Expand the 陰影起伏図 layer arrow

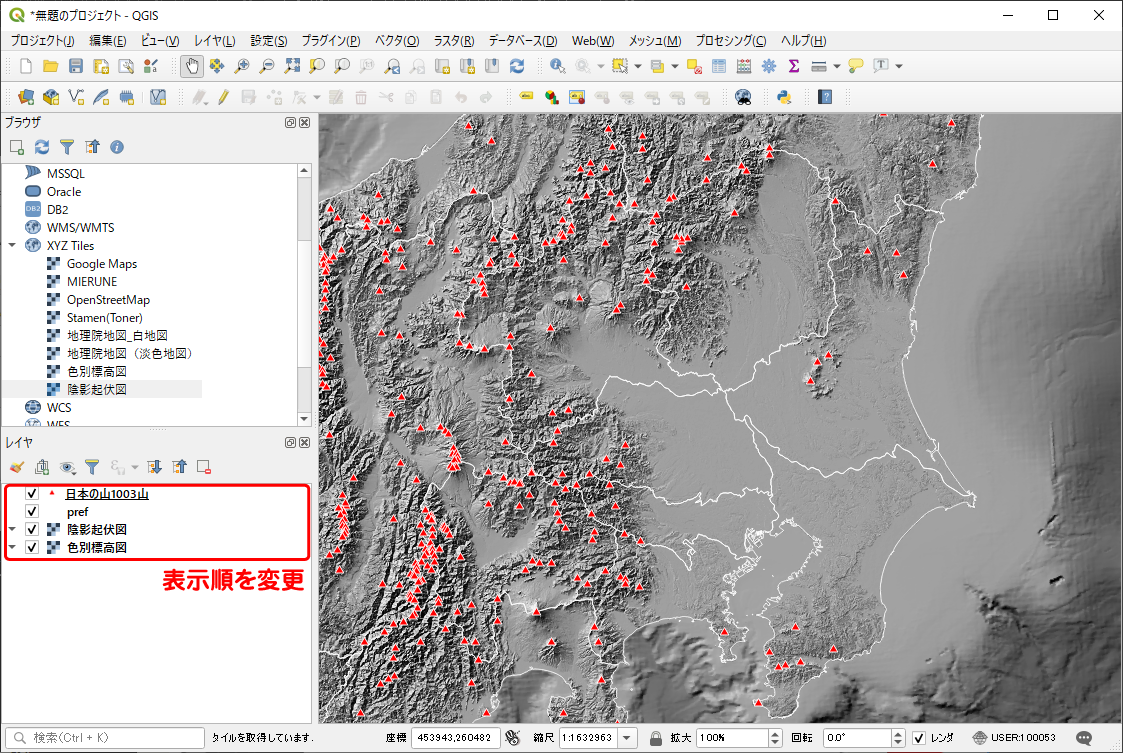click(12, 530)
